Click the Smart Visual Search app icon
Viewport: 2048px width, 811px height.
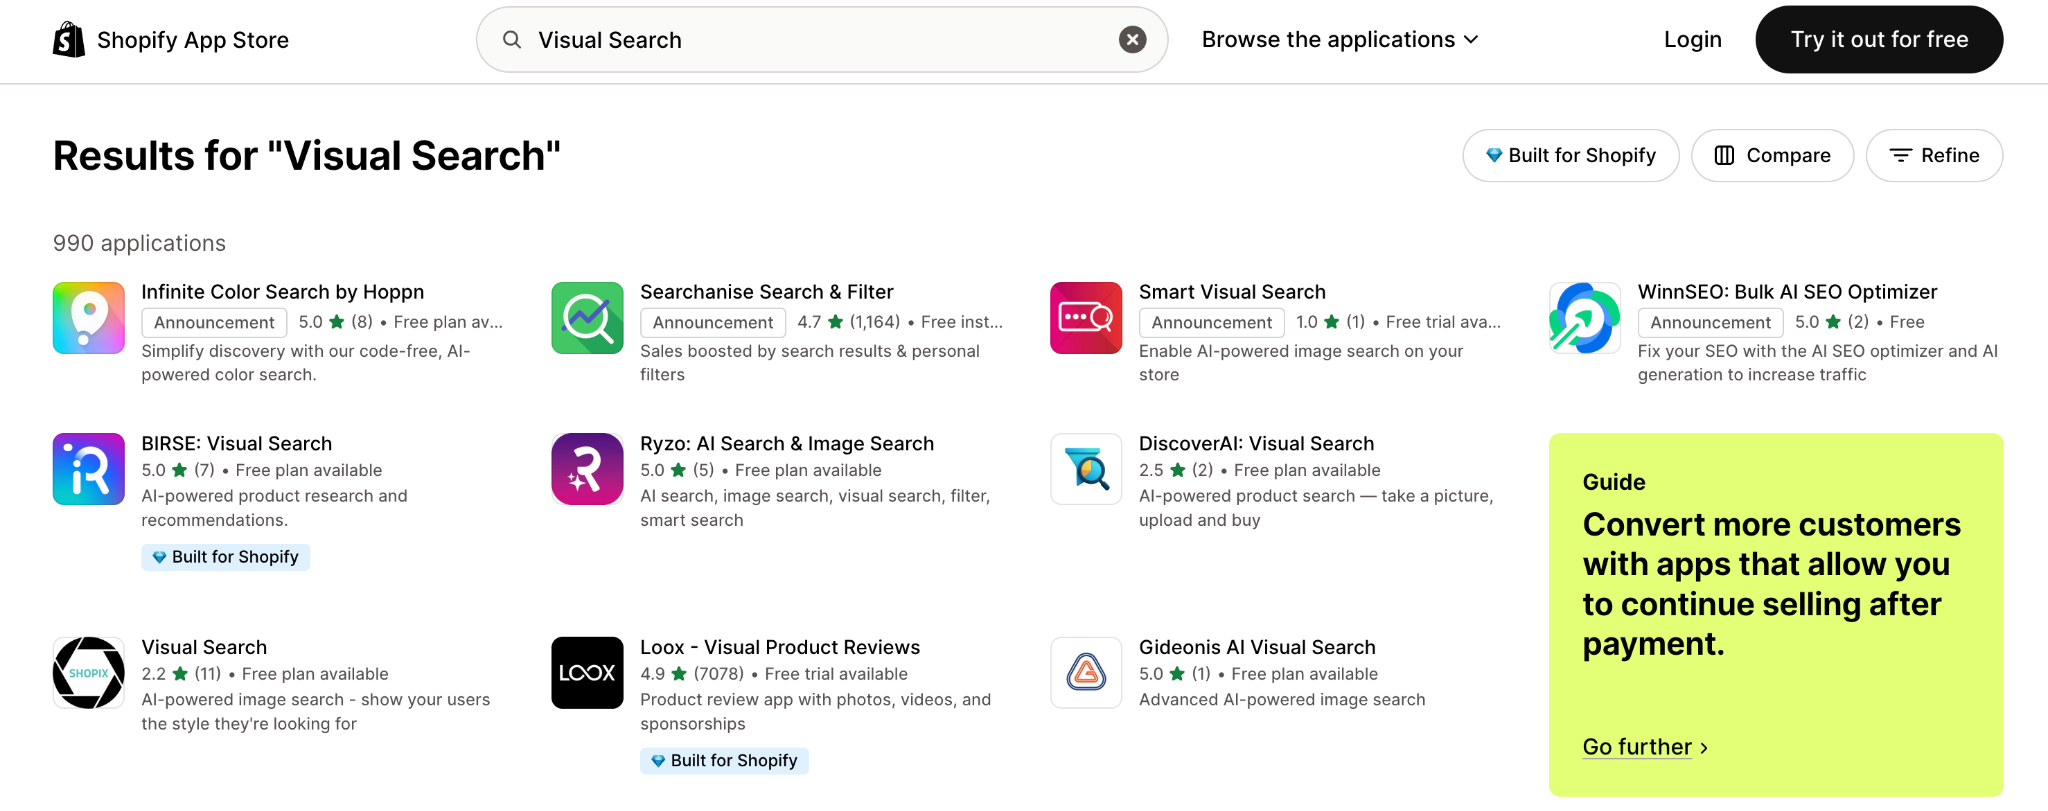1086,318
